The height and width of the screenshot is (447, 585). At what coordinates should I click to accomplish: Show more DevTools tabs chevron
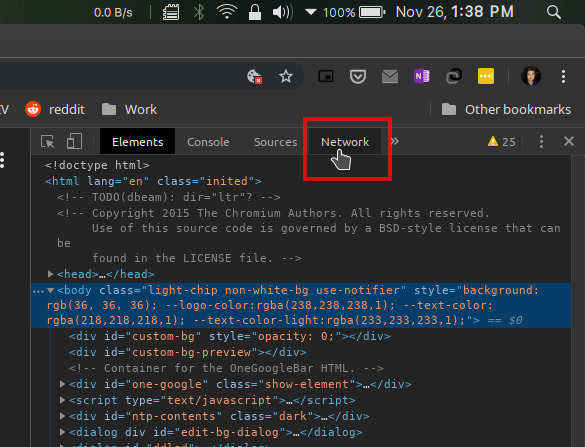pos(394,141)
